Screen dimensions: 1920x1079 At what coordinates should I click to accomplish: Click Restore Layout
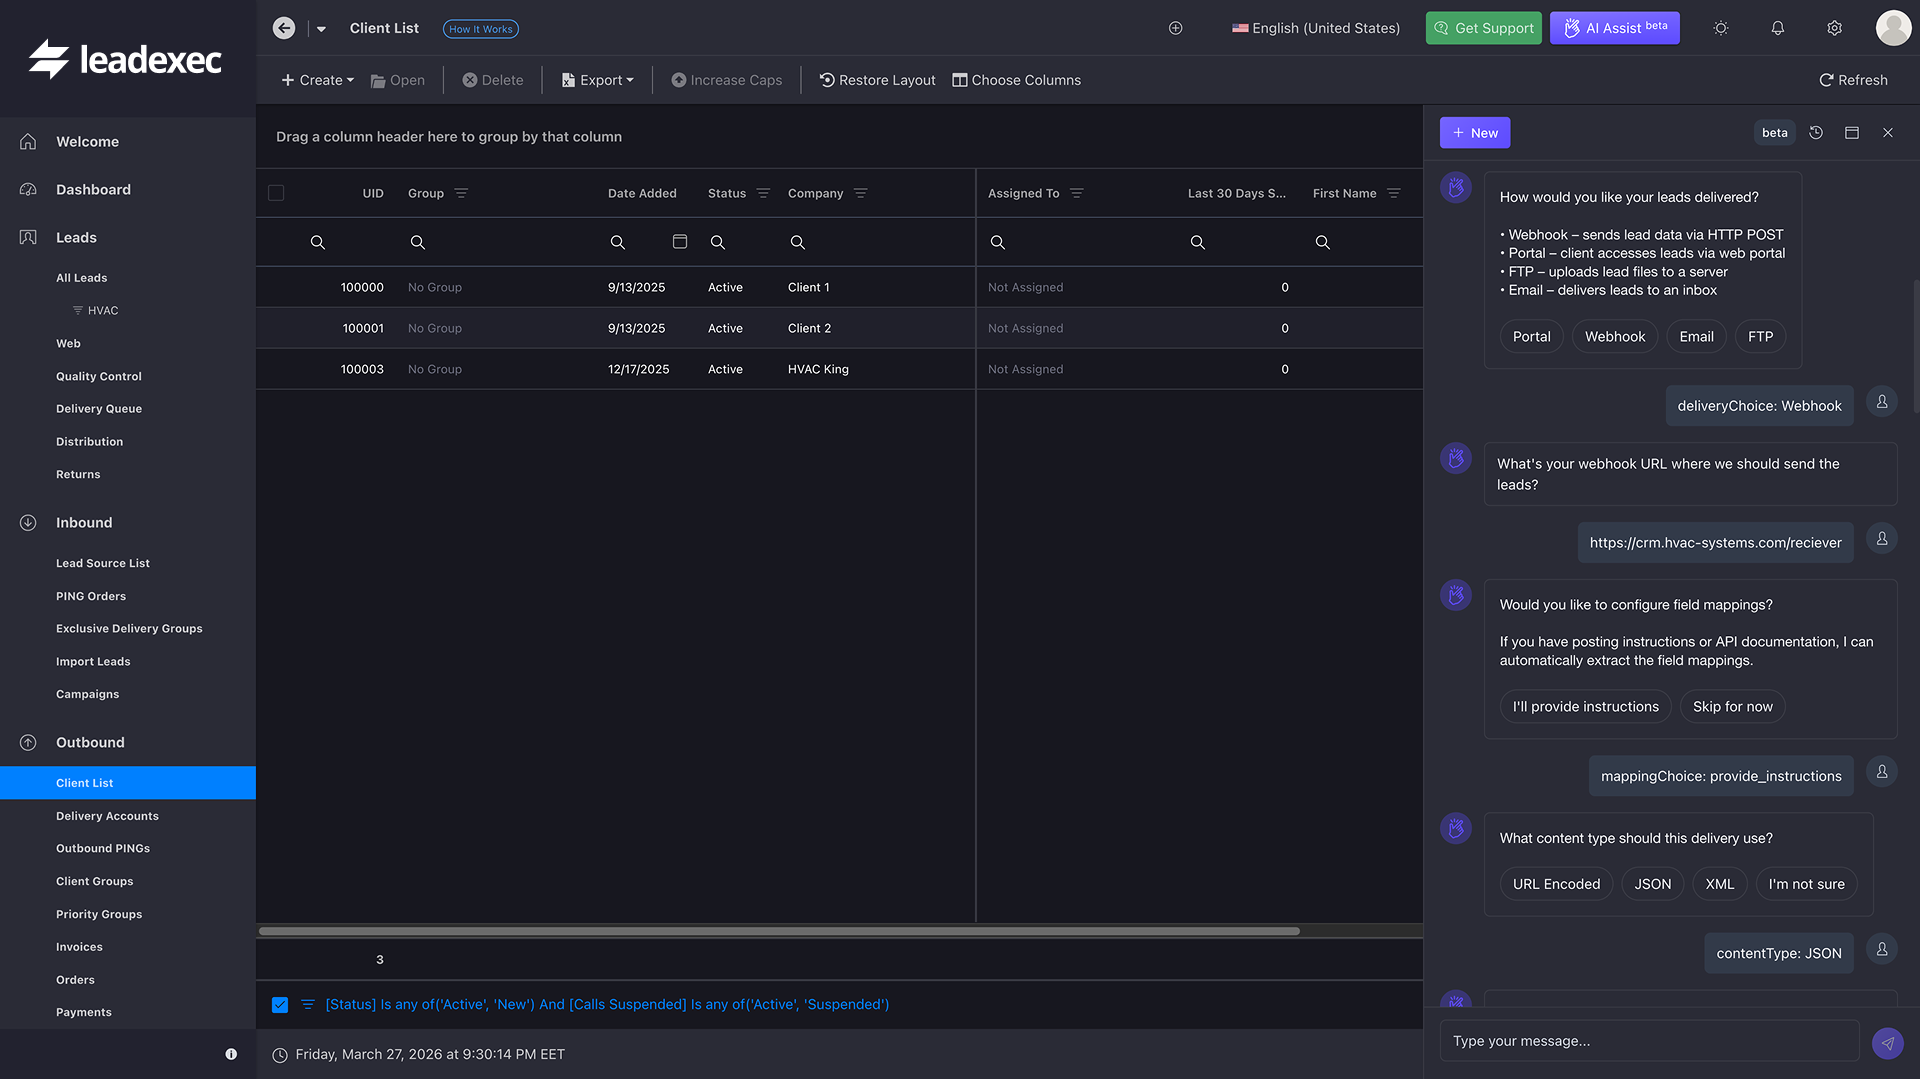coord(877,80)
